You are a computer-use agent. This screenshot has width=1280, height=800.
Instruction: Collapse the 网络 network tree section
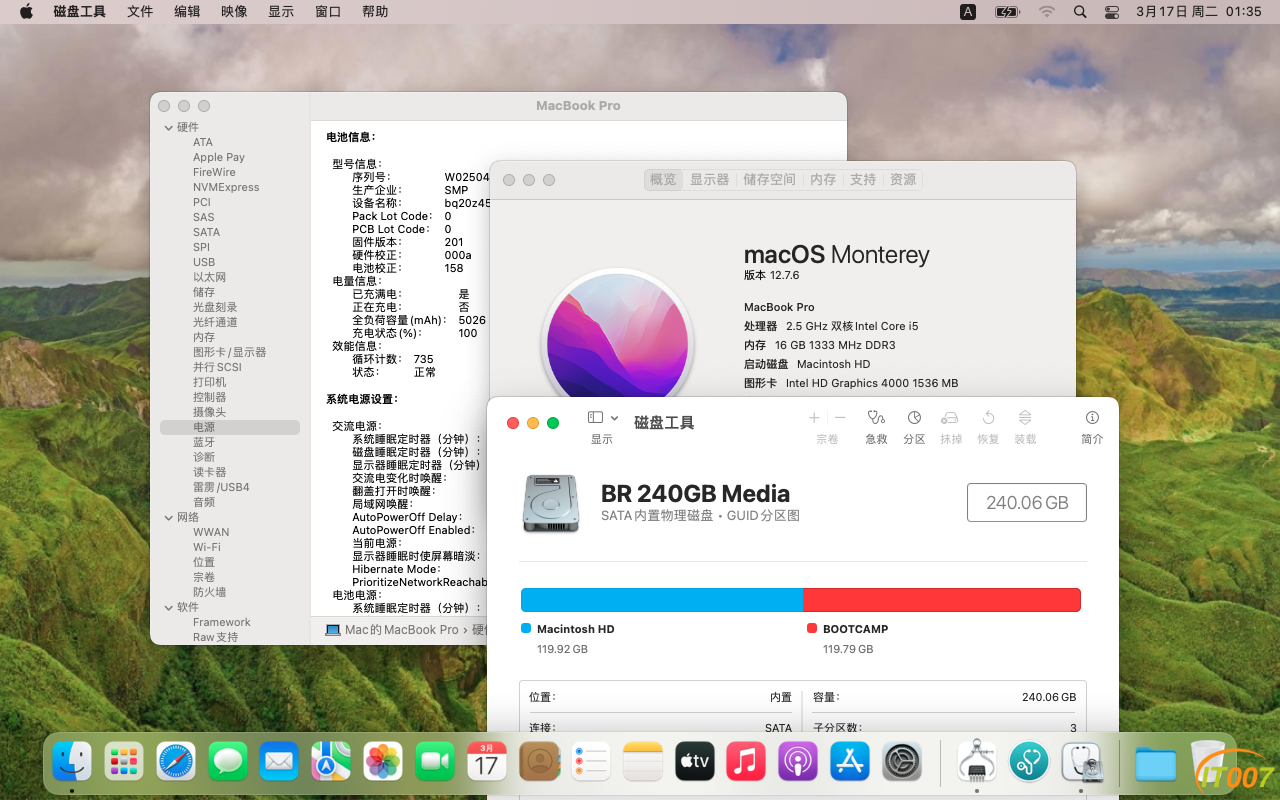(x=169, y=517)
